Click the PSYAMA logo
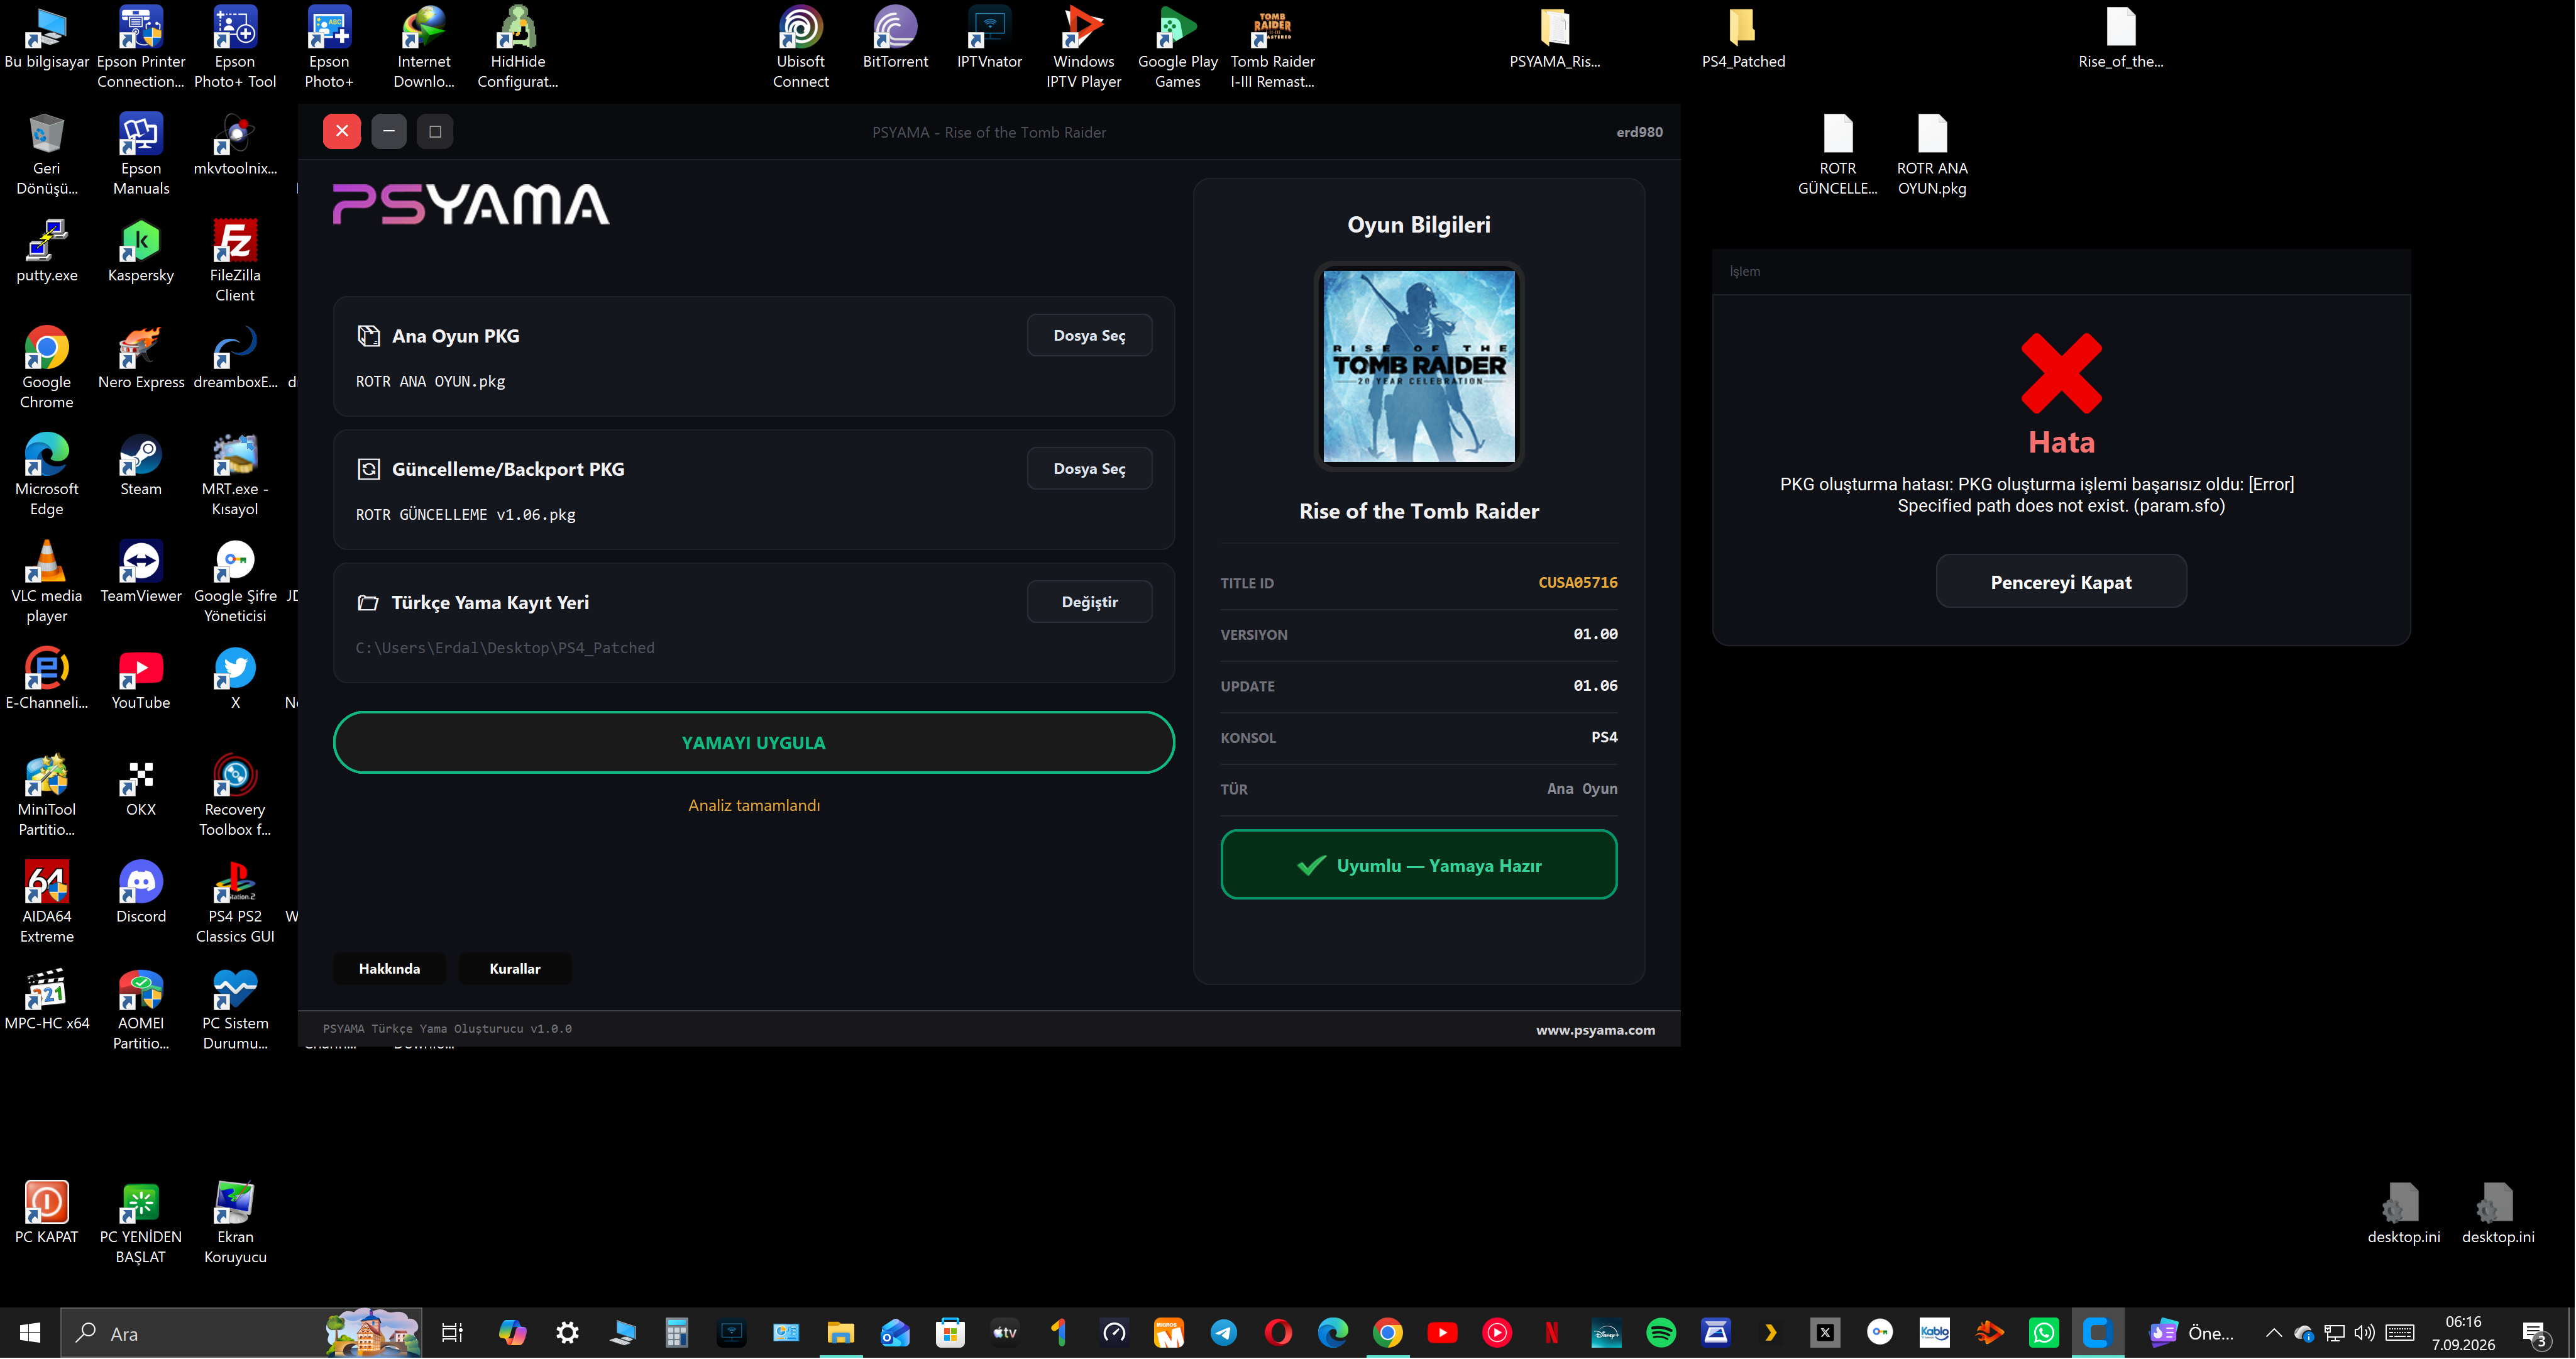Image resolution: width=2576 pixels, height=1359 pixels. 471,204
